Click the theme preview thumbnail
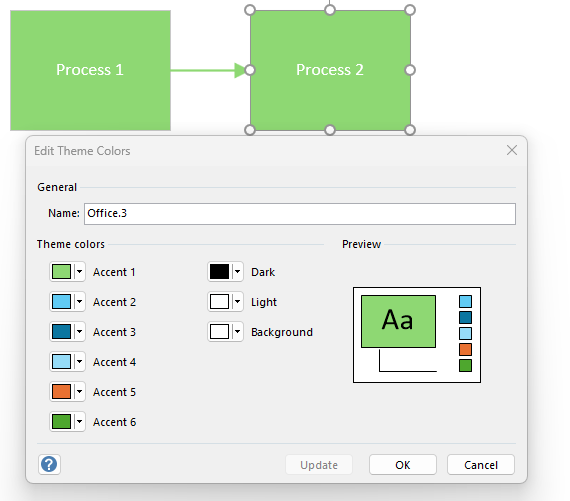This screenshot has width=570, height=501. point(417,335)
